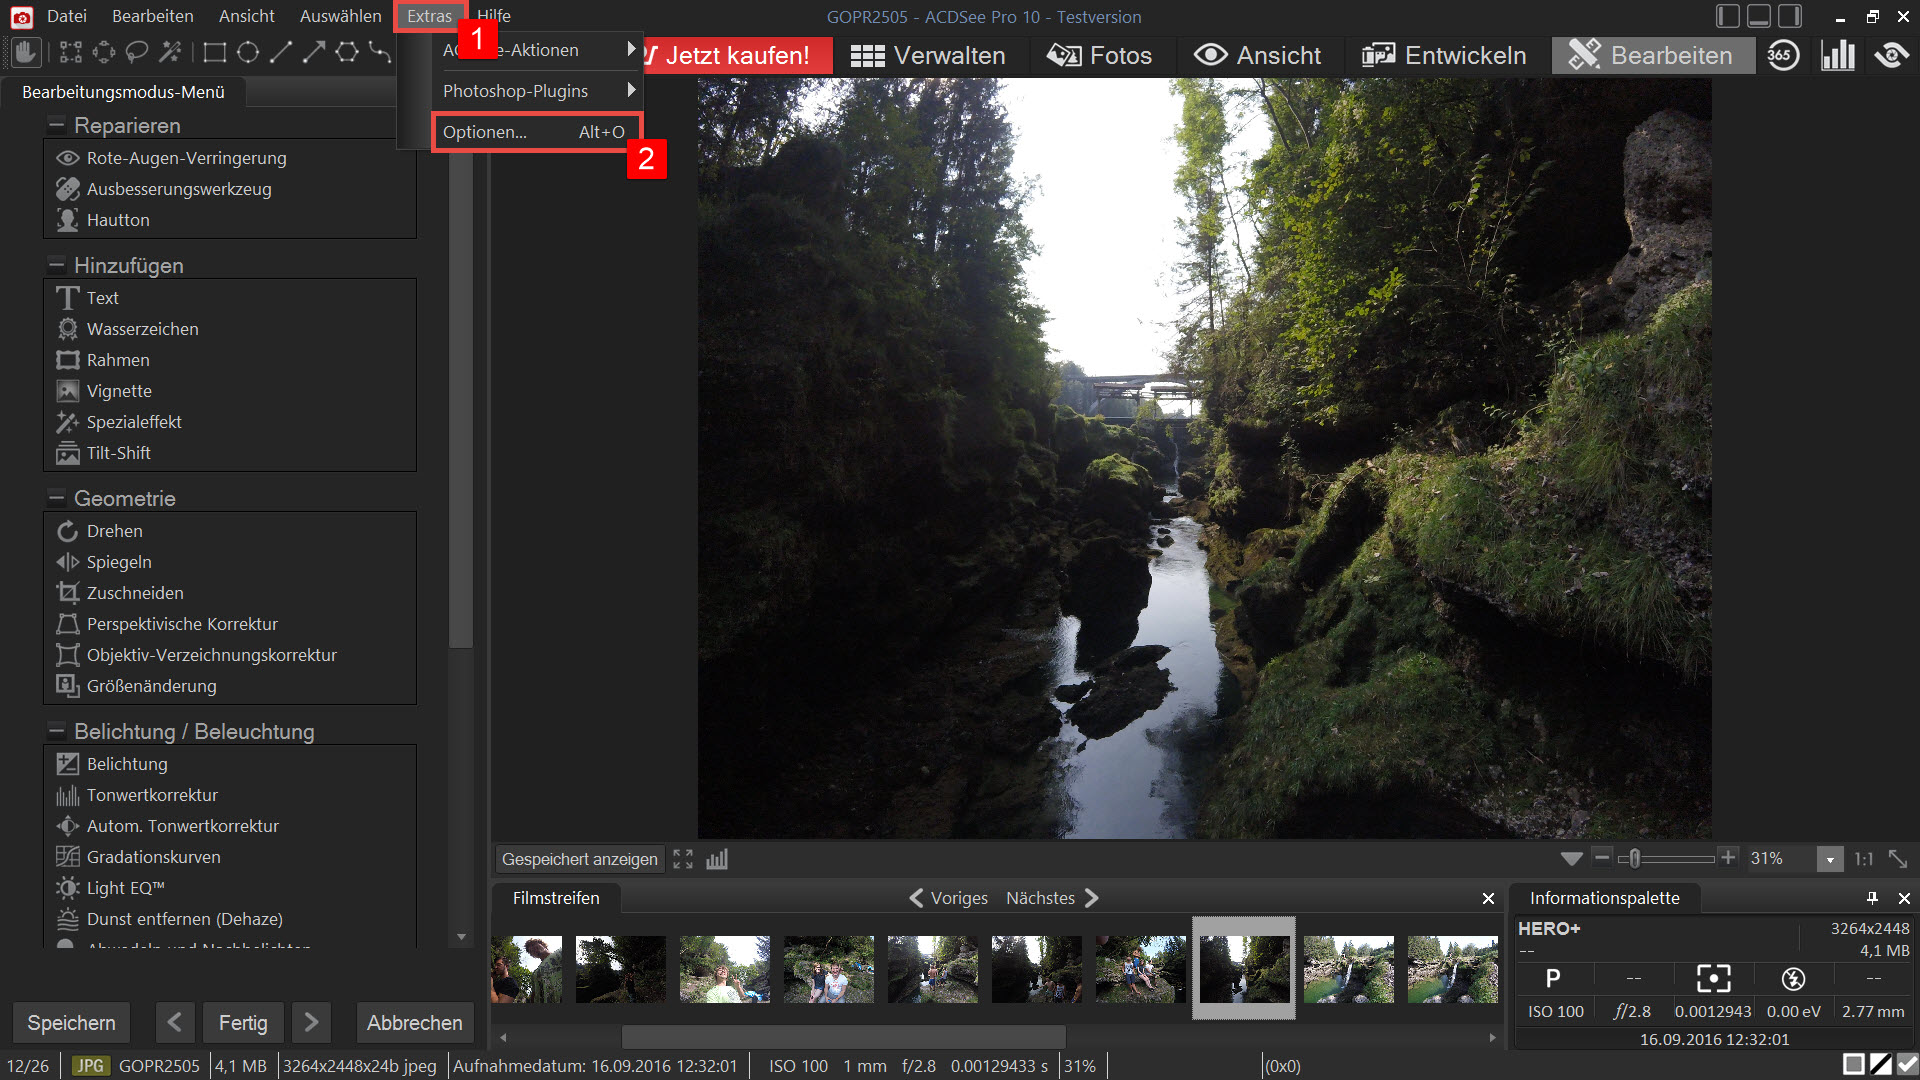Show full screen view icon
Viewport: 1920px width, 1080px height.
(x=683, y=859)
